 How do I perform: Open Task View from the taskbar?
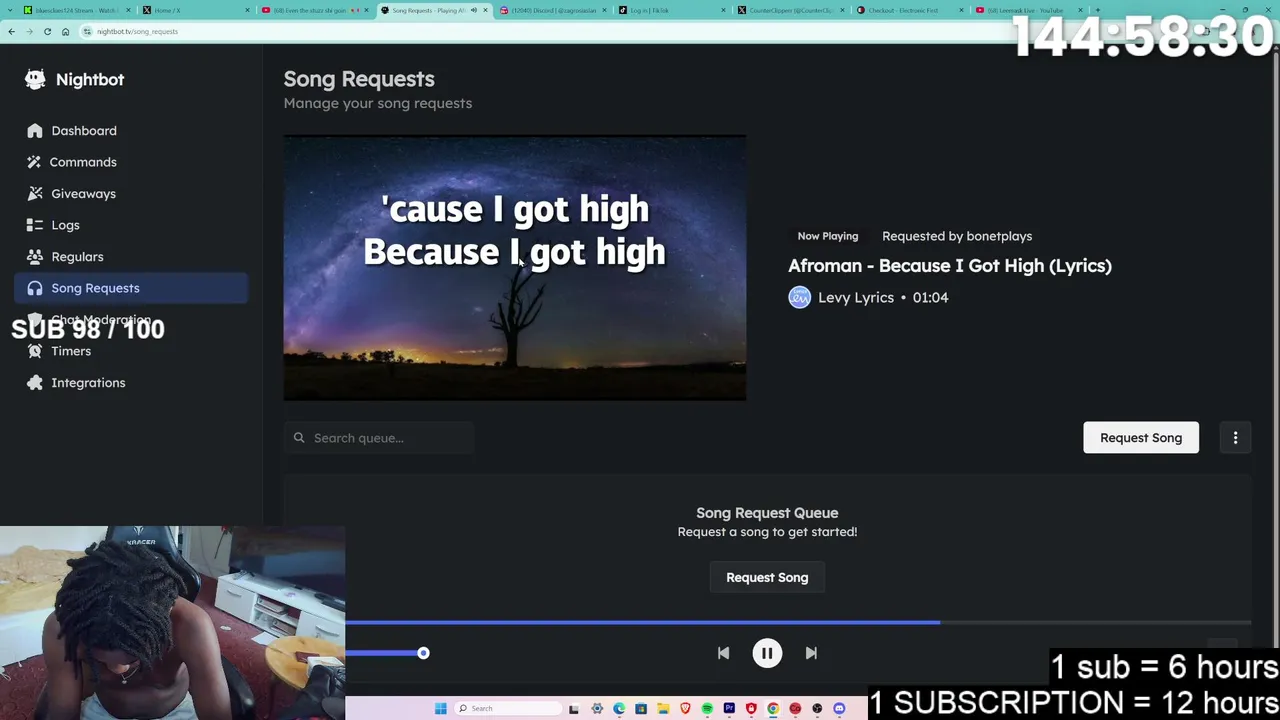pyautogui.click(x=574, y=708)
